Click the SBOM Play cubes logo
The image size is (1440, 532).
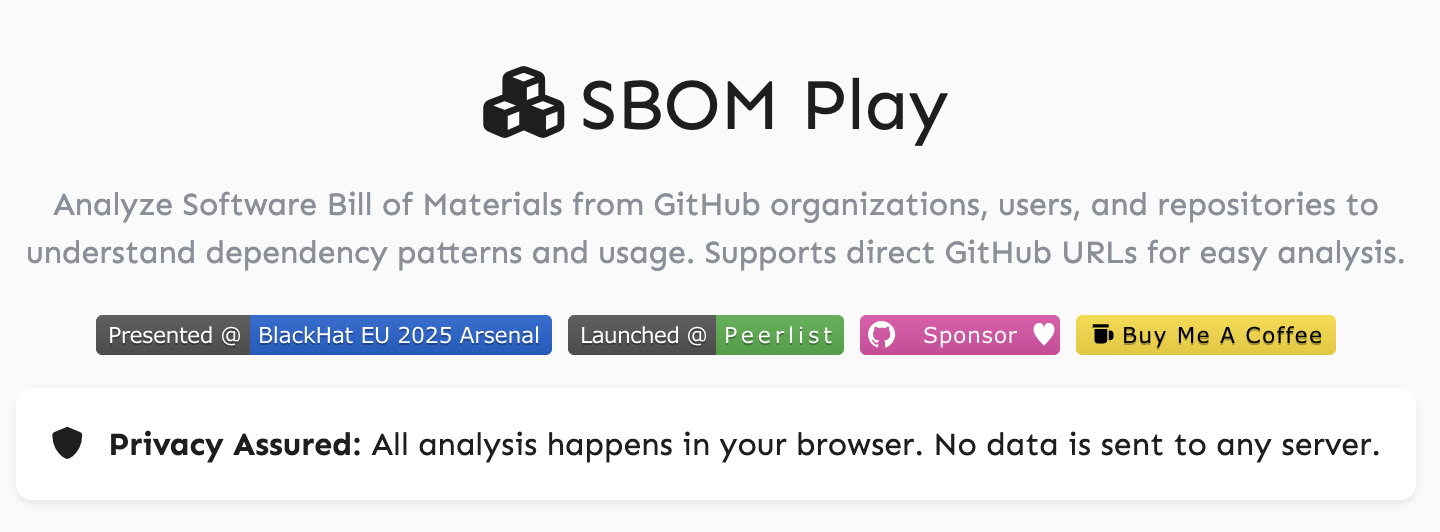pyautogui.click(x=524, y=102)
